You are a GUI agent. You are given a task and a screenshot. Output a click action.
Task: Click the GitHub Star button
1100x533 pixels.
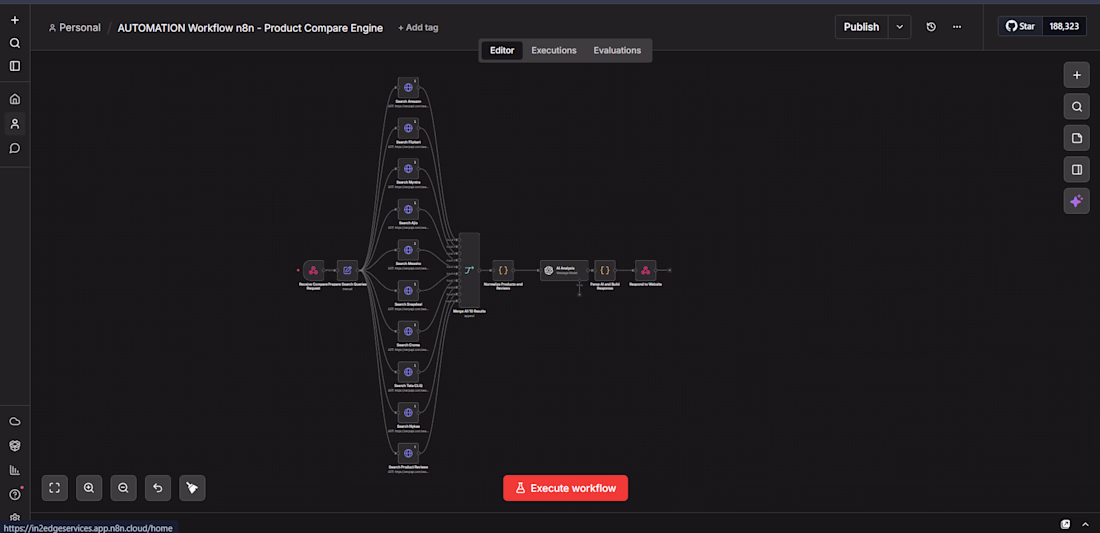click(1021, 27)
